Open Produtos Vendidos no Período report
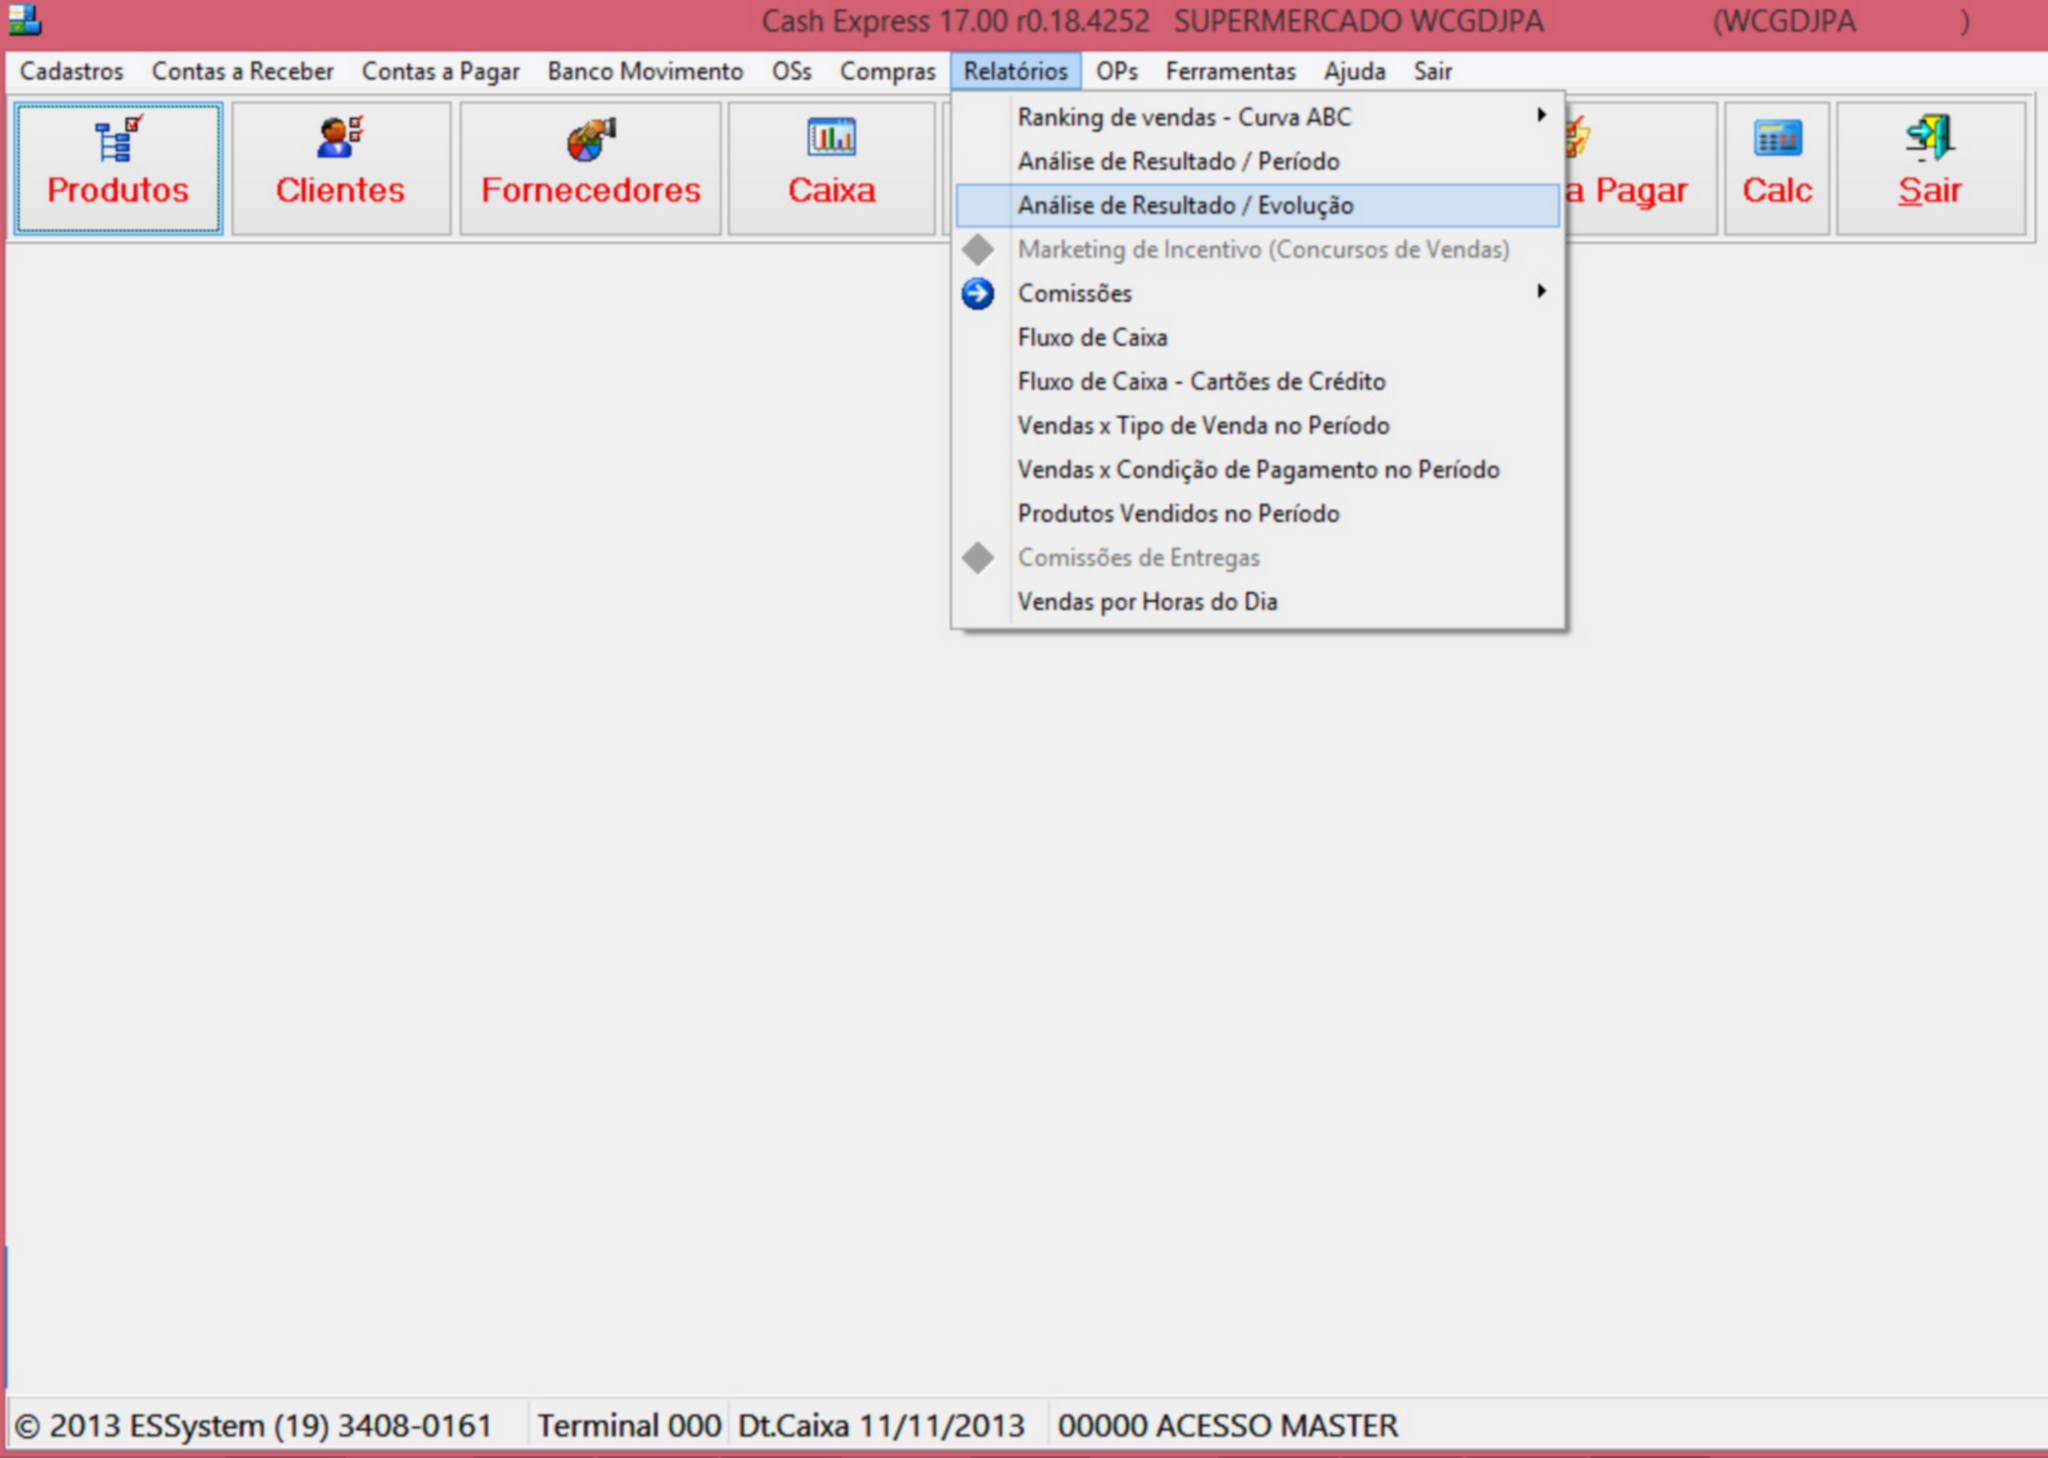The image size is (2048, 1458). click(1178, 513)
